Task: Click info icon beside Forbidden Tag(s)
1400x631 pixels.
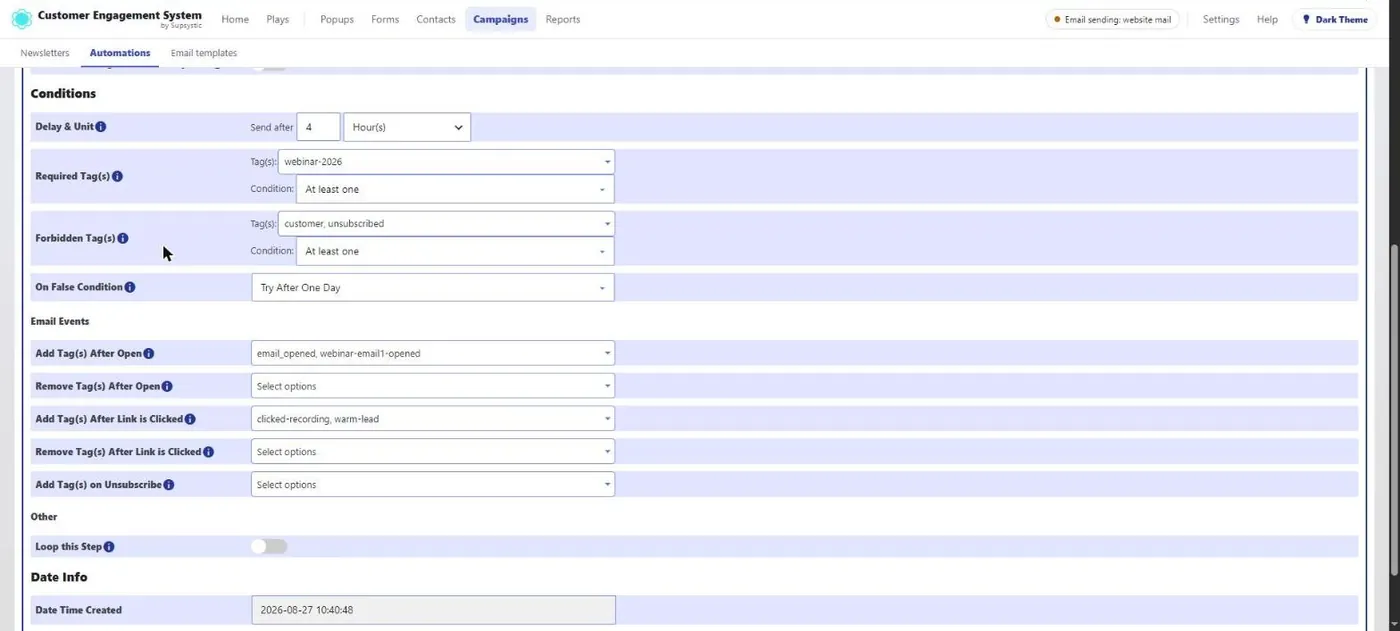Action: [x=123, y=238]
